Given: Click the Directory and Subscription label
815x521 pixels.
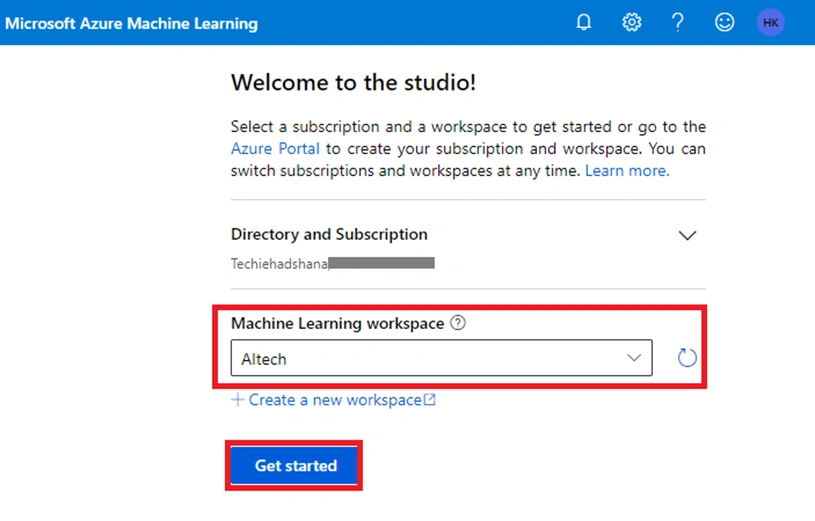Looking at the screenshot, I should point(329,234).
